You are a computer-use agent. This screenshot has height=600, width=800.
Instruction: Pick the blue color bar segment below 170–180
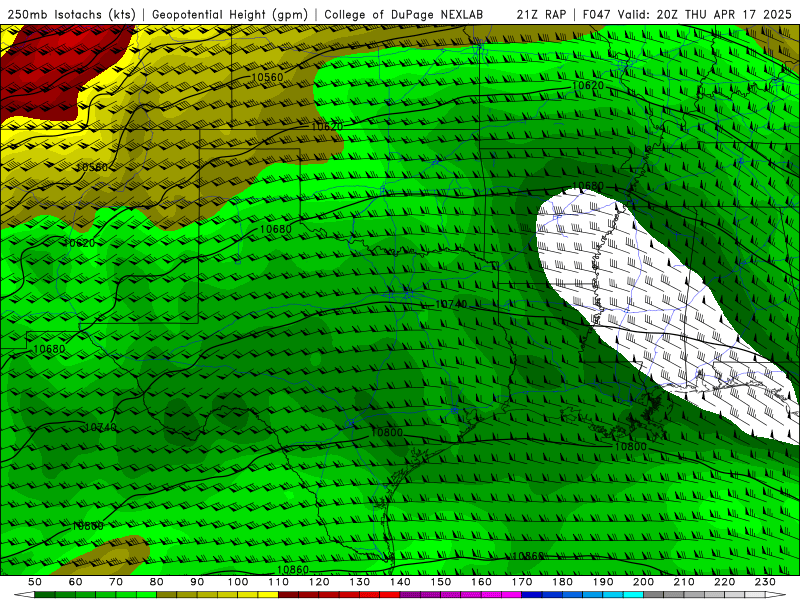point(542,595)
